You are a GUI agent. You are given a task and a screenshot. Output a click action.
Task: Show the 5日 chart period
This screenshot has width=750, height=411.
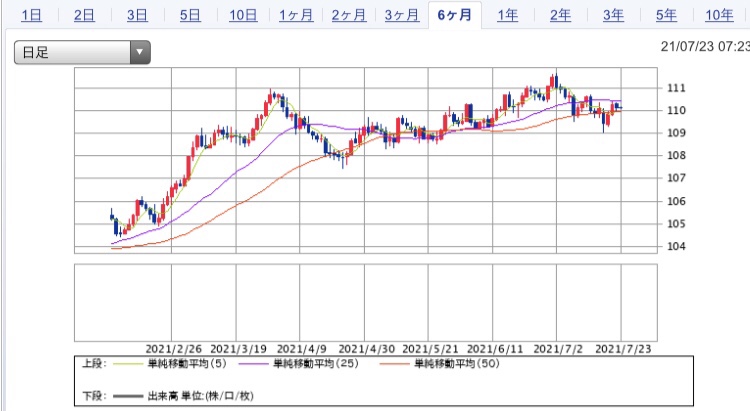pos(190,15)
